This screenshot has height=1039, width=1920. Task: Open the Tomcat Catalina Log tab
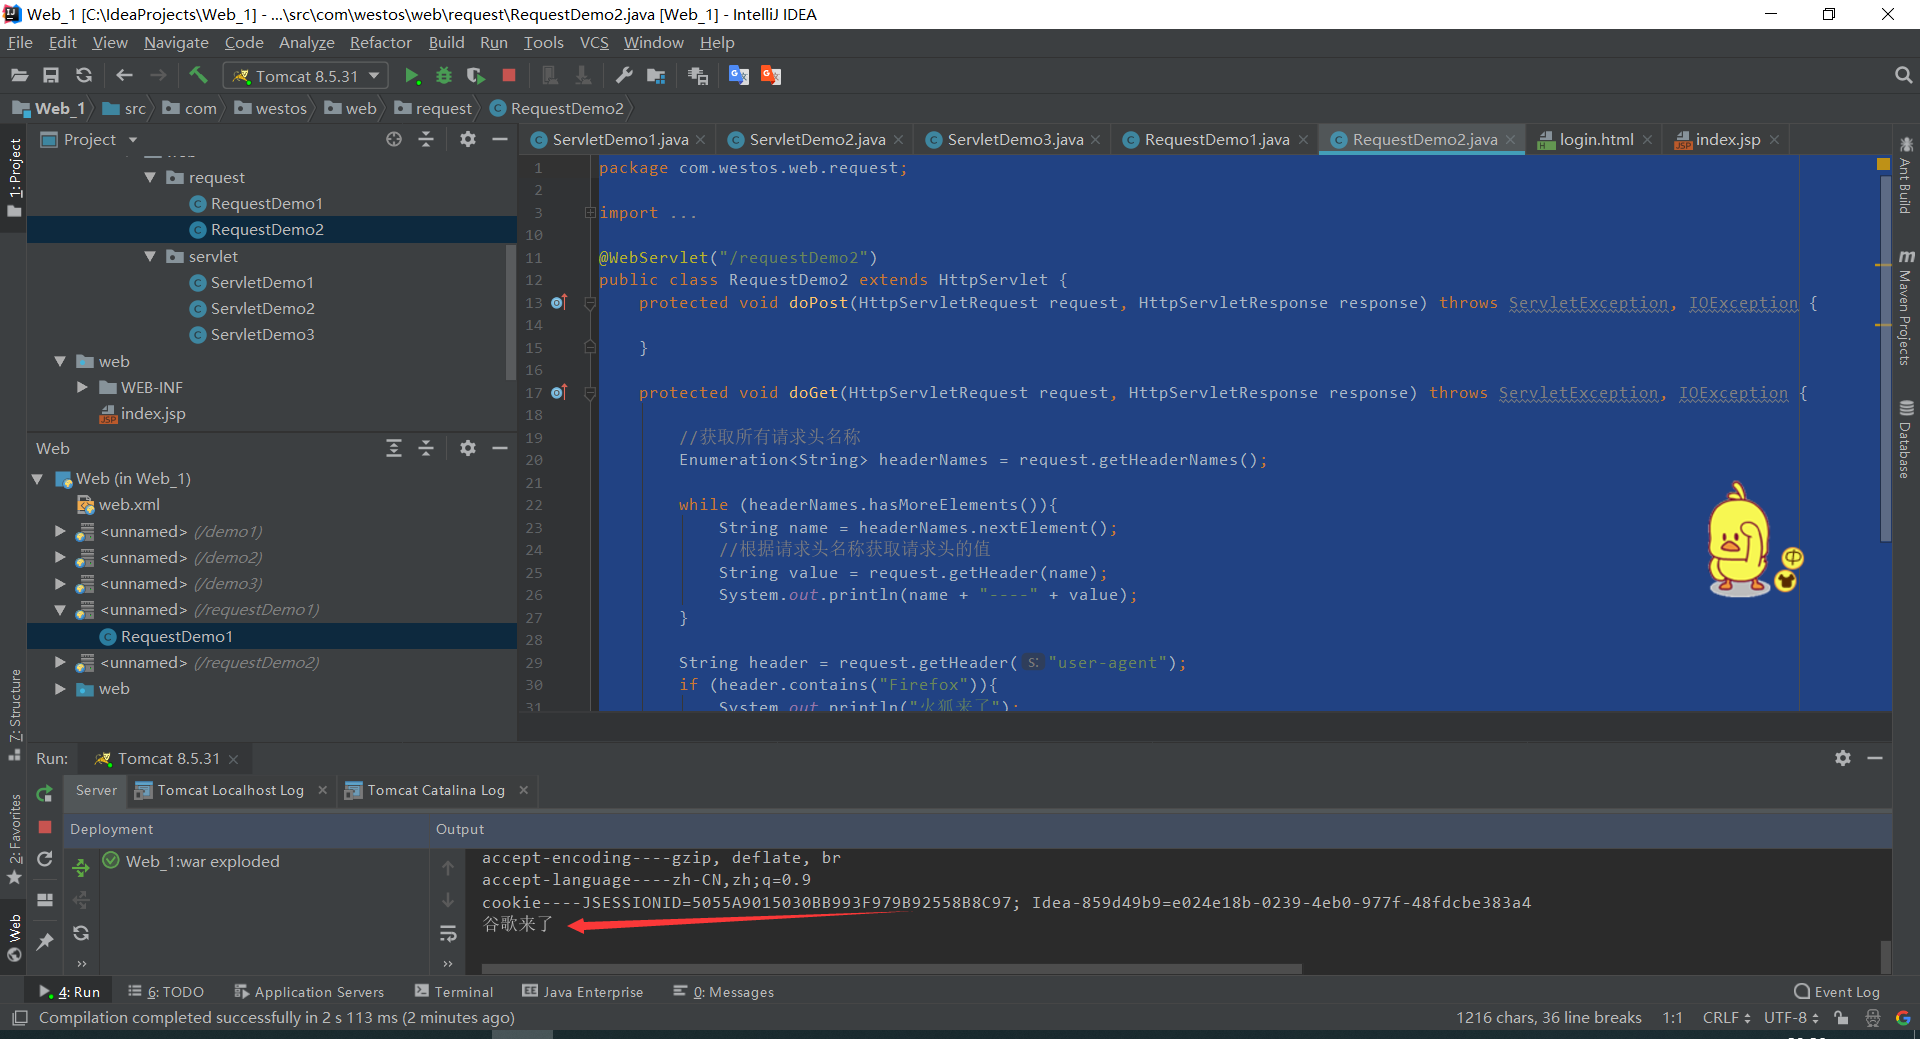click(436, 790)
